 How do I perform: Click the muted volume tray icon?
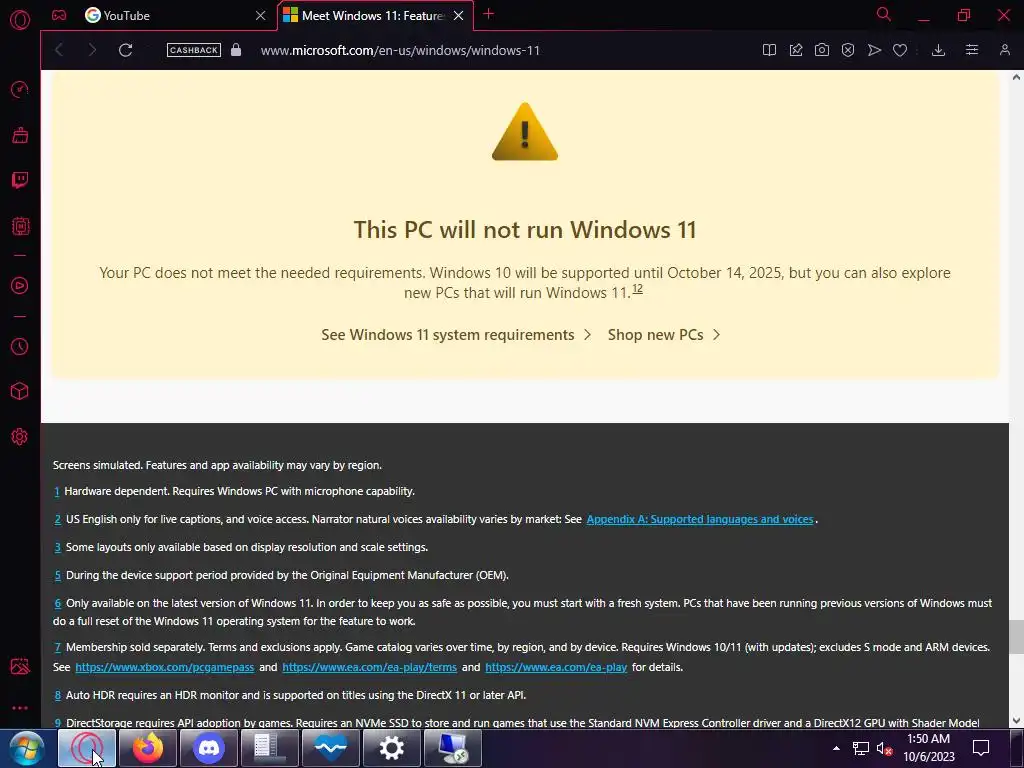(884, 749)
